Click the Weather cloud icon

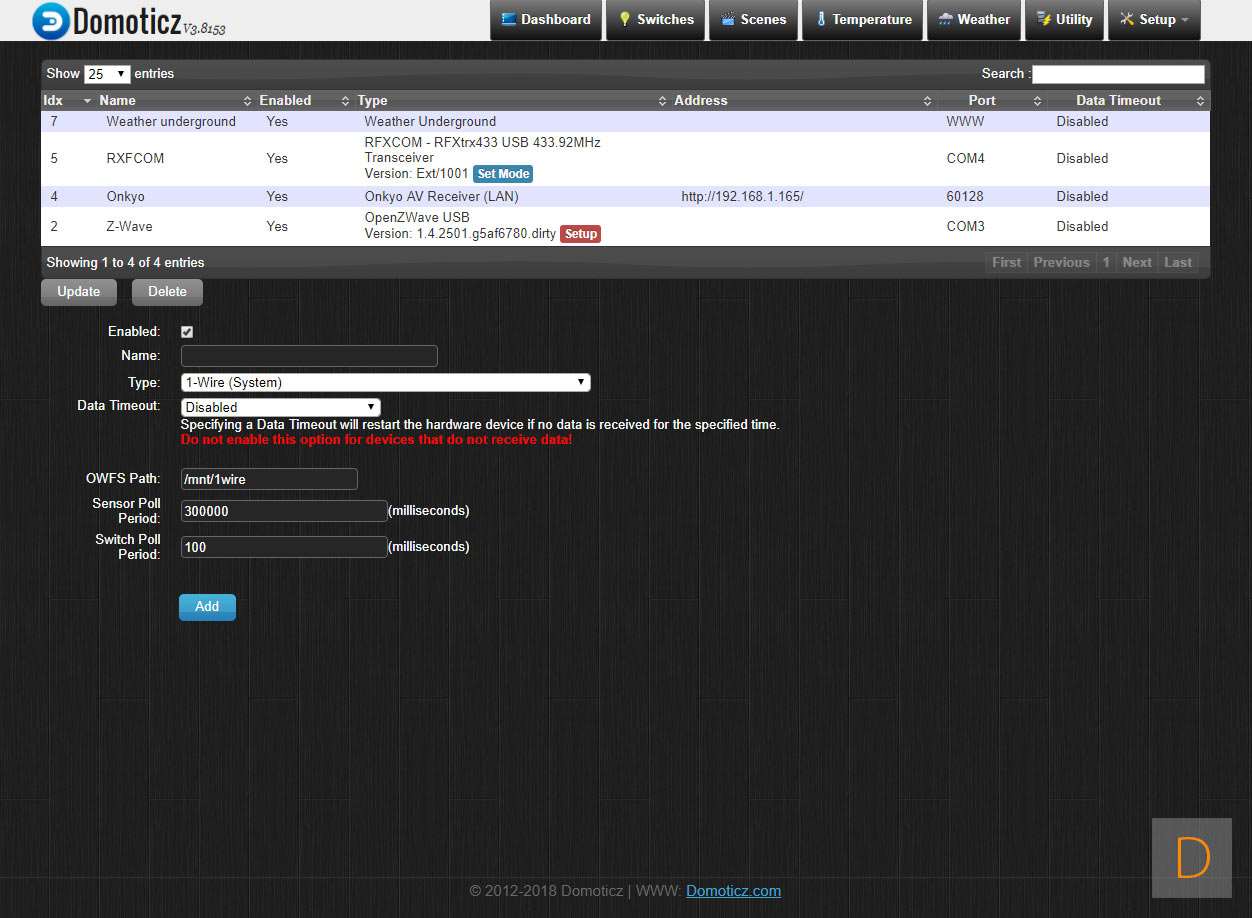pyautogui.click(x=945, y=20)
